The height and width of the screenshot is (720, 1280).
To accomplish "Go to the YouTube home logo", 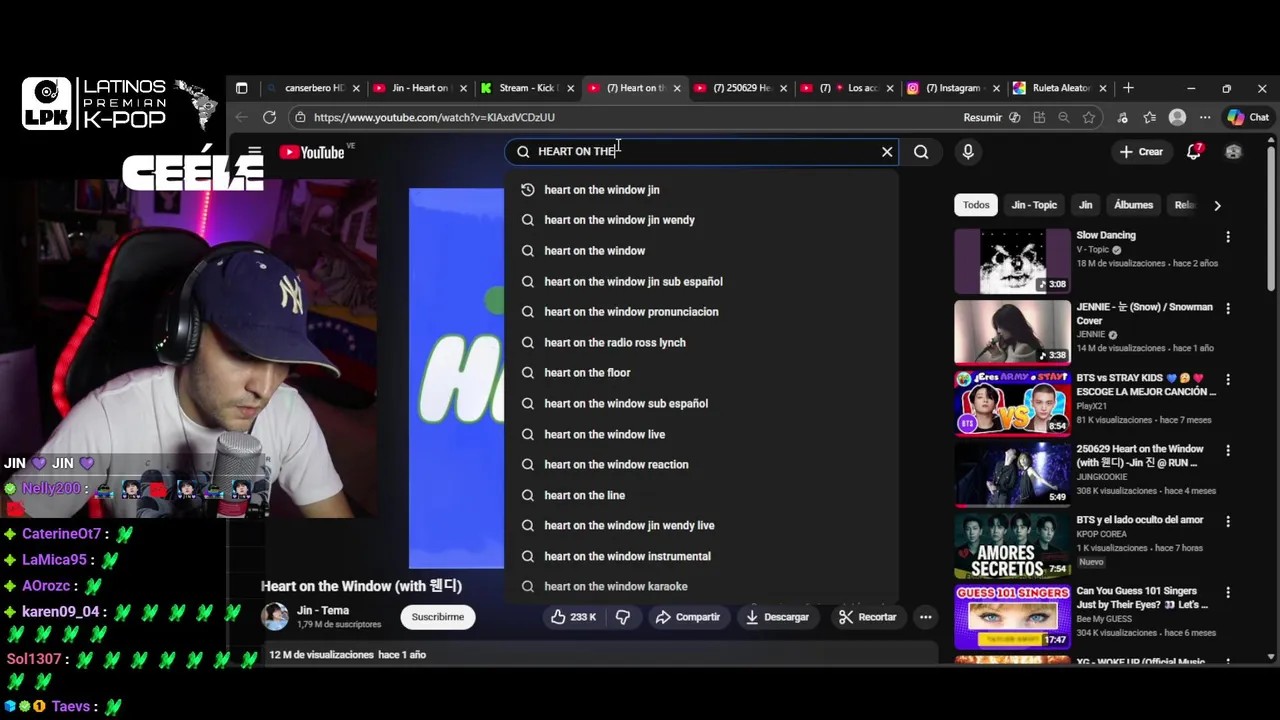I will click(312, 152).
